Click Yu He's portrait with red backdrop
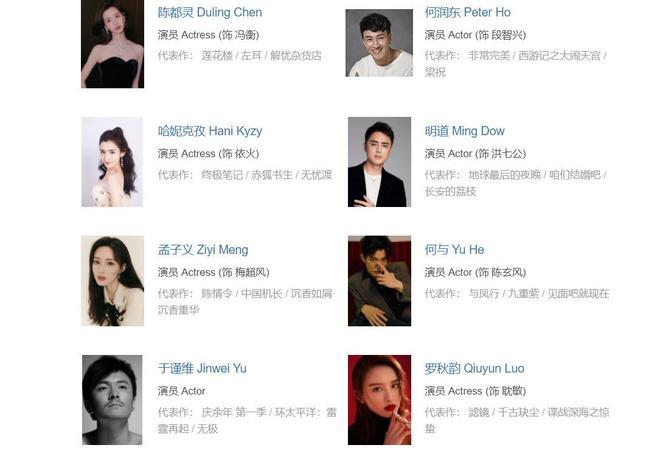660x470 pixels. [x=379, y=281]
